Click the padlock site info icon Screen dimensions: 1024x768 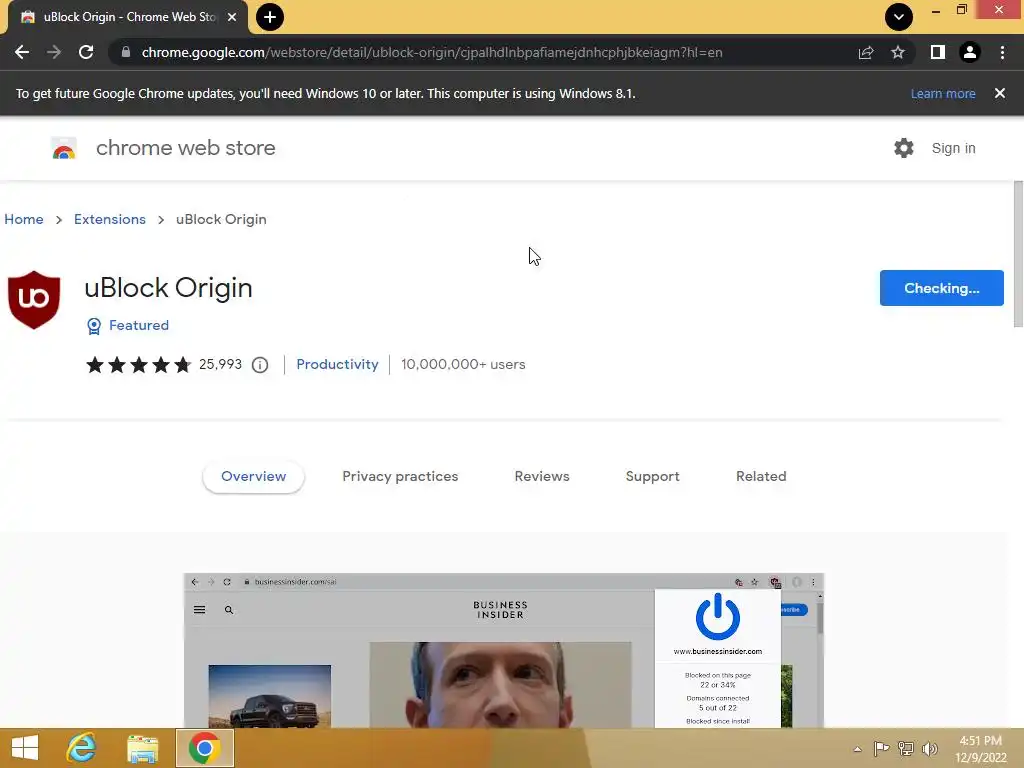[x=125, y=52]
